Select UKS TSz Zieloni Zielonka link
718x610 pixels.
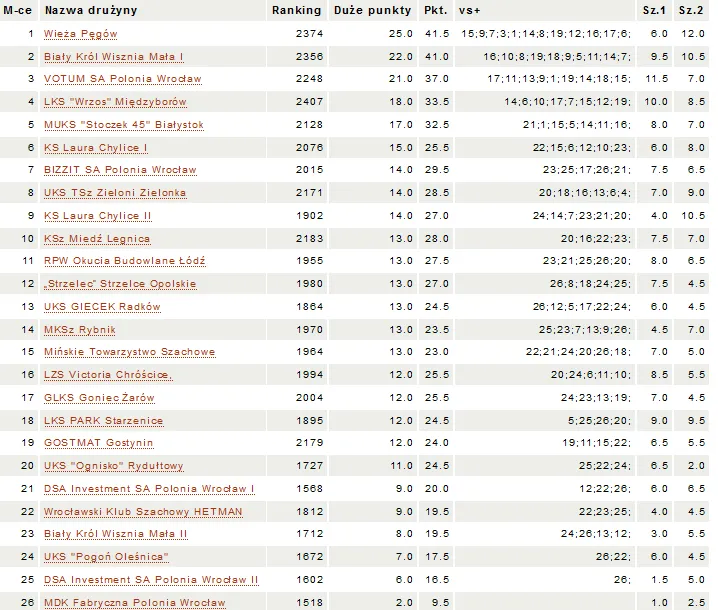(114, 193)
